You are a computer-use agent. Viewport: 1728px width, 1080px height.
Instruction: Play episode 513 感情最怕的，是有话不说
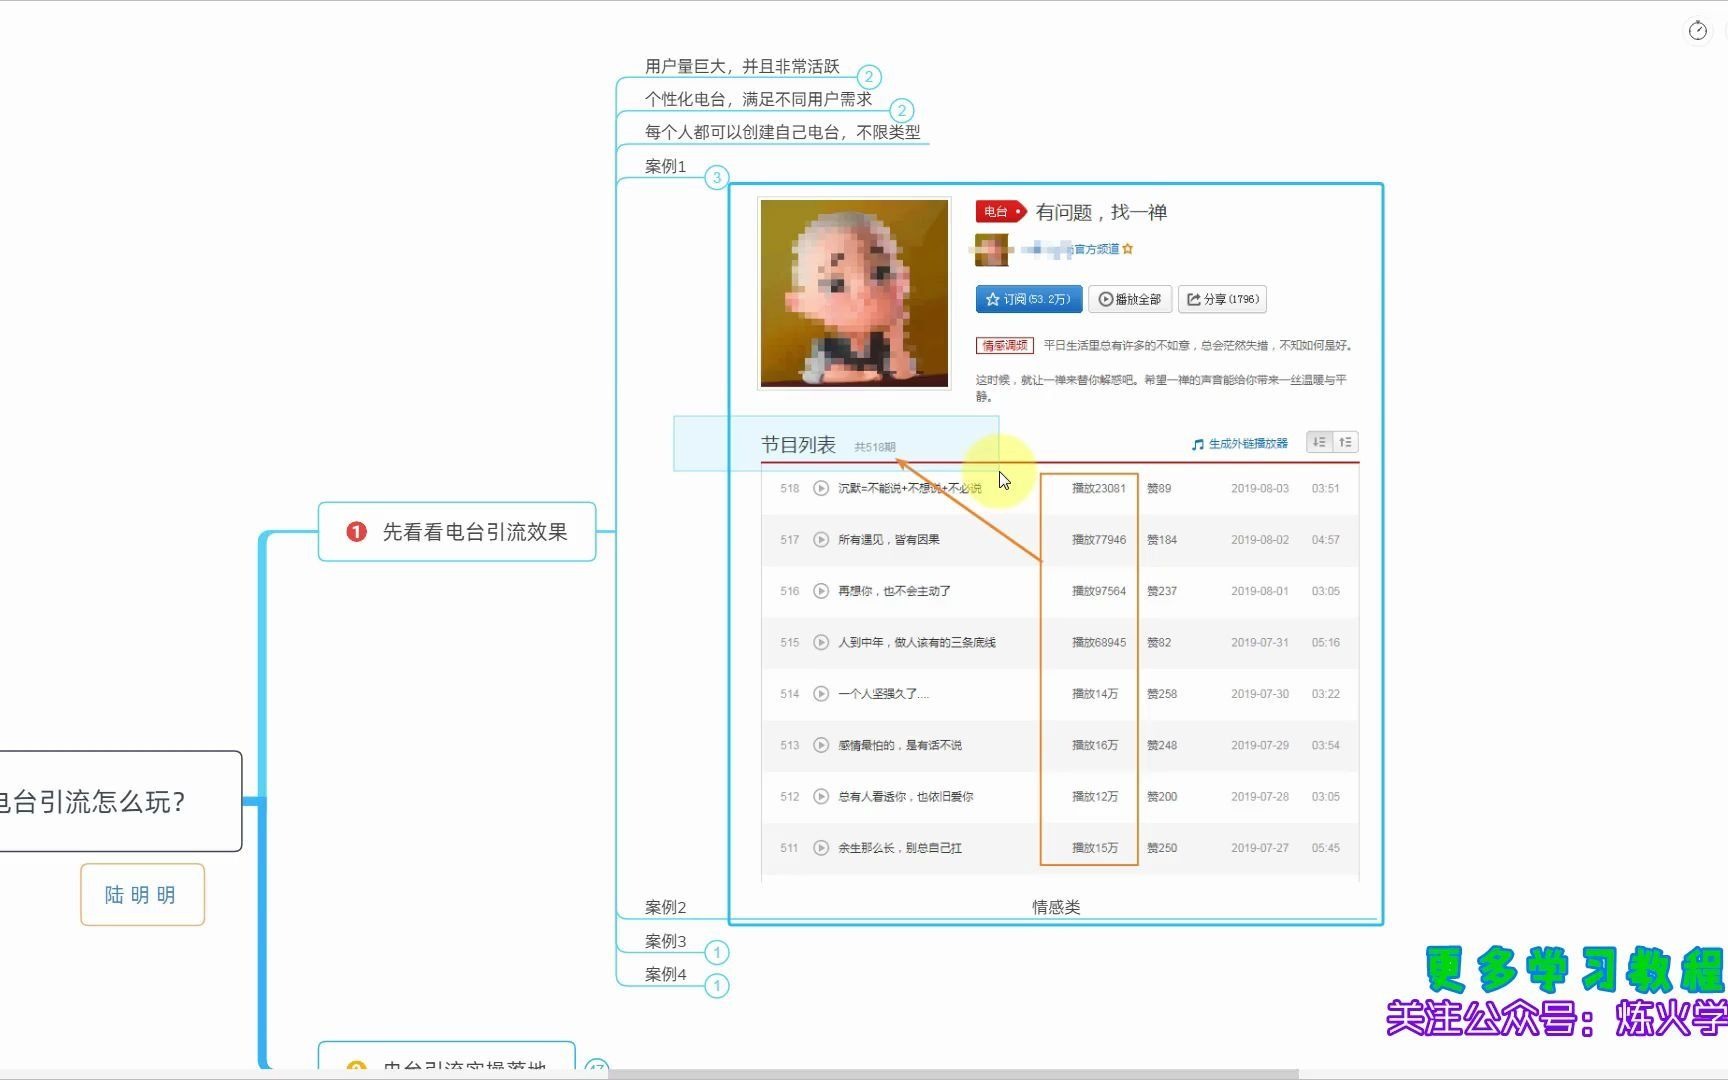pyautogui.click(x=821, y=745)
